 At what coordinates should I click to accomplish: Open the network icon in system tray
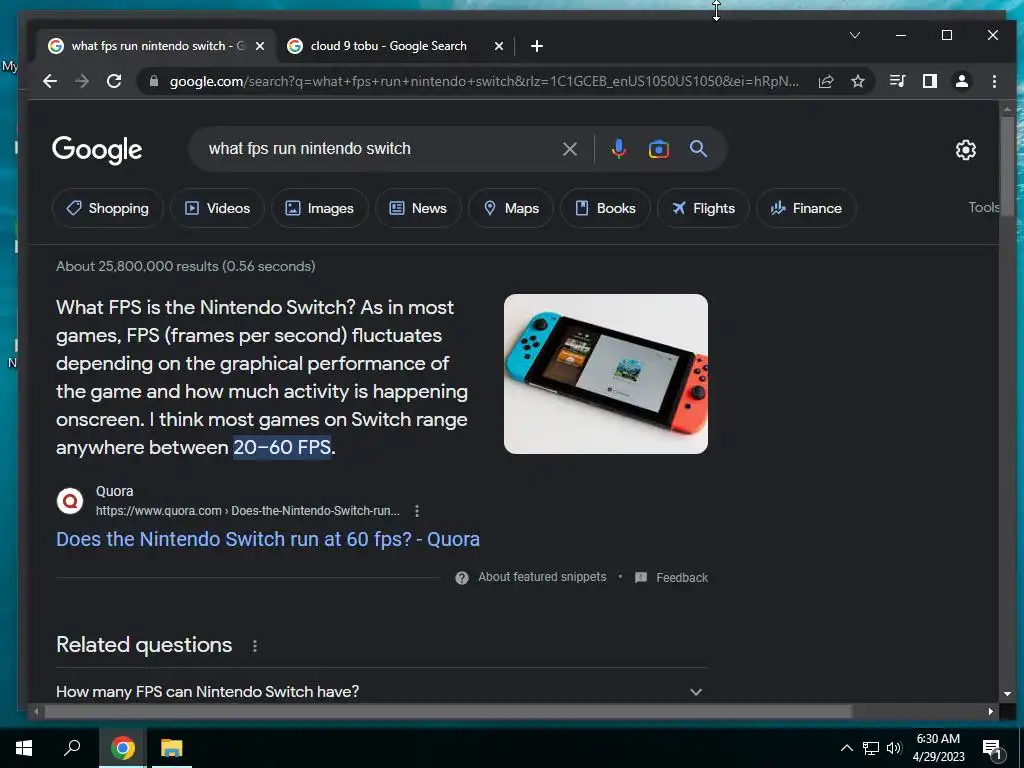click(871, 748)
